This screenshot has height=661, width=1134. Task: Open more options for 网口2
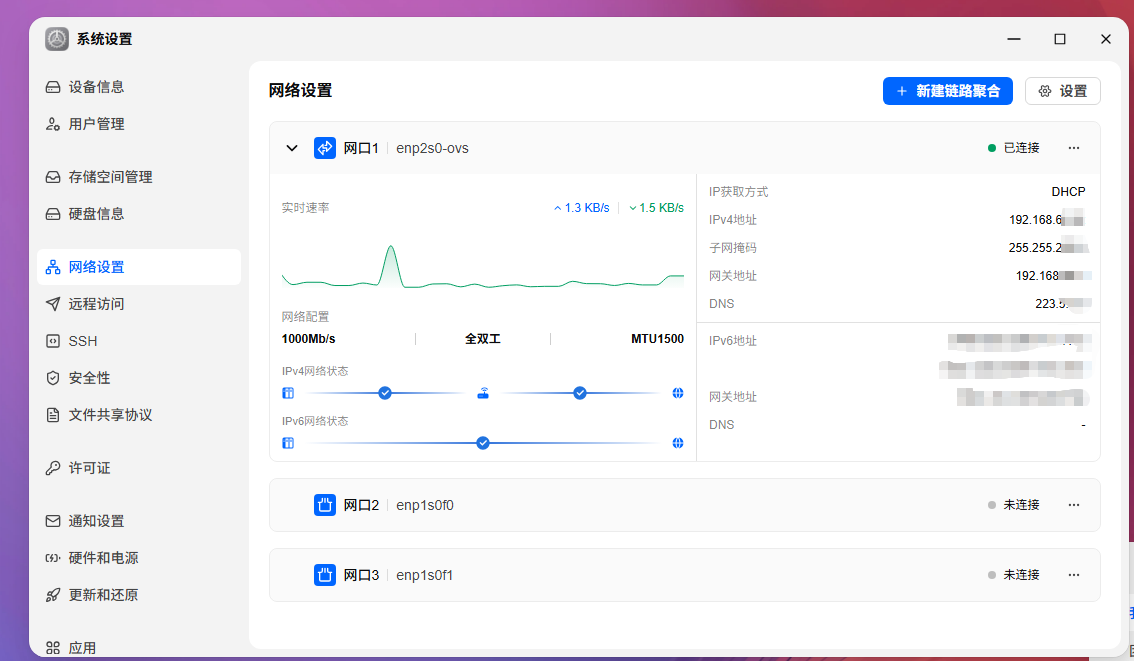tap(1074, 505)
